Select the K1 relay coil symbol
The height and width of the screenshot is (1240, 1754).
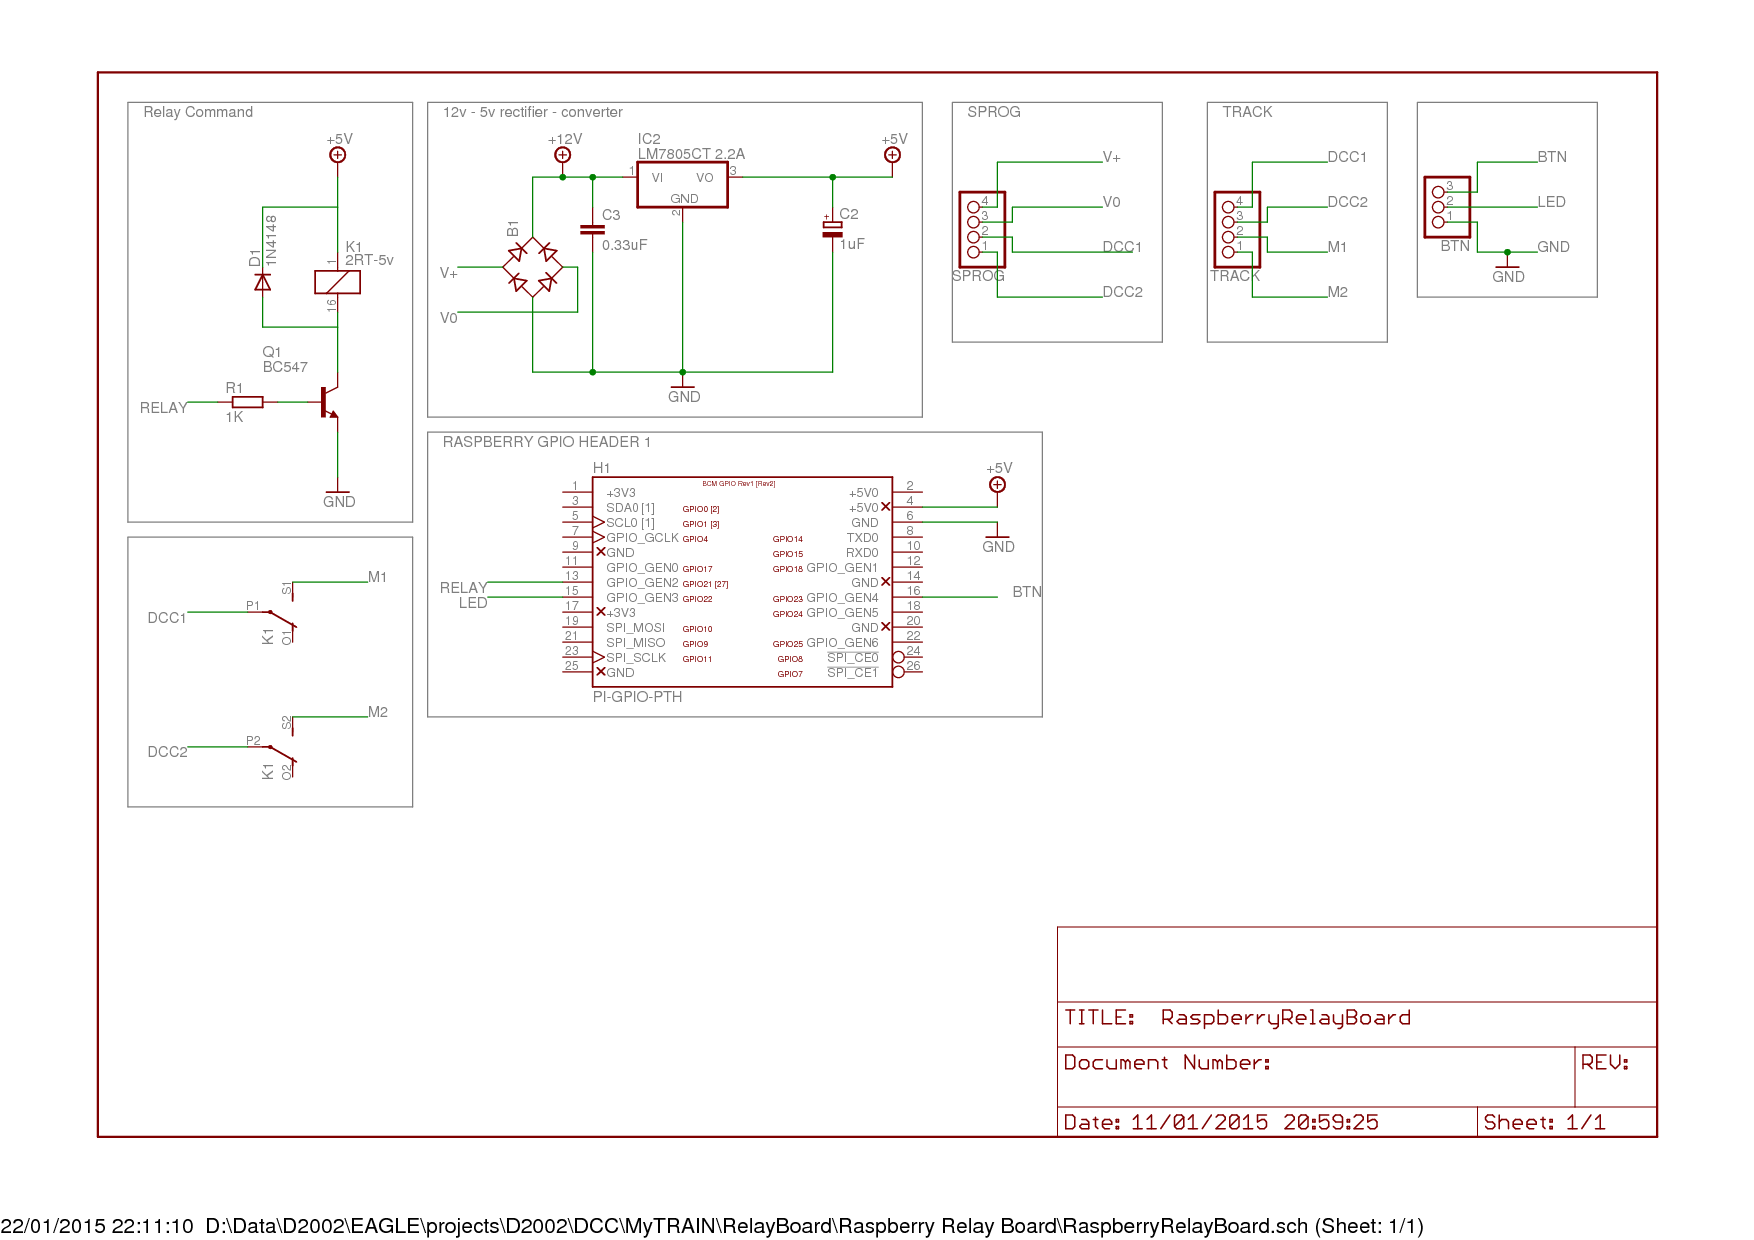(x=338, y=282)
